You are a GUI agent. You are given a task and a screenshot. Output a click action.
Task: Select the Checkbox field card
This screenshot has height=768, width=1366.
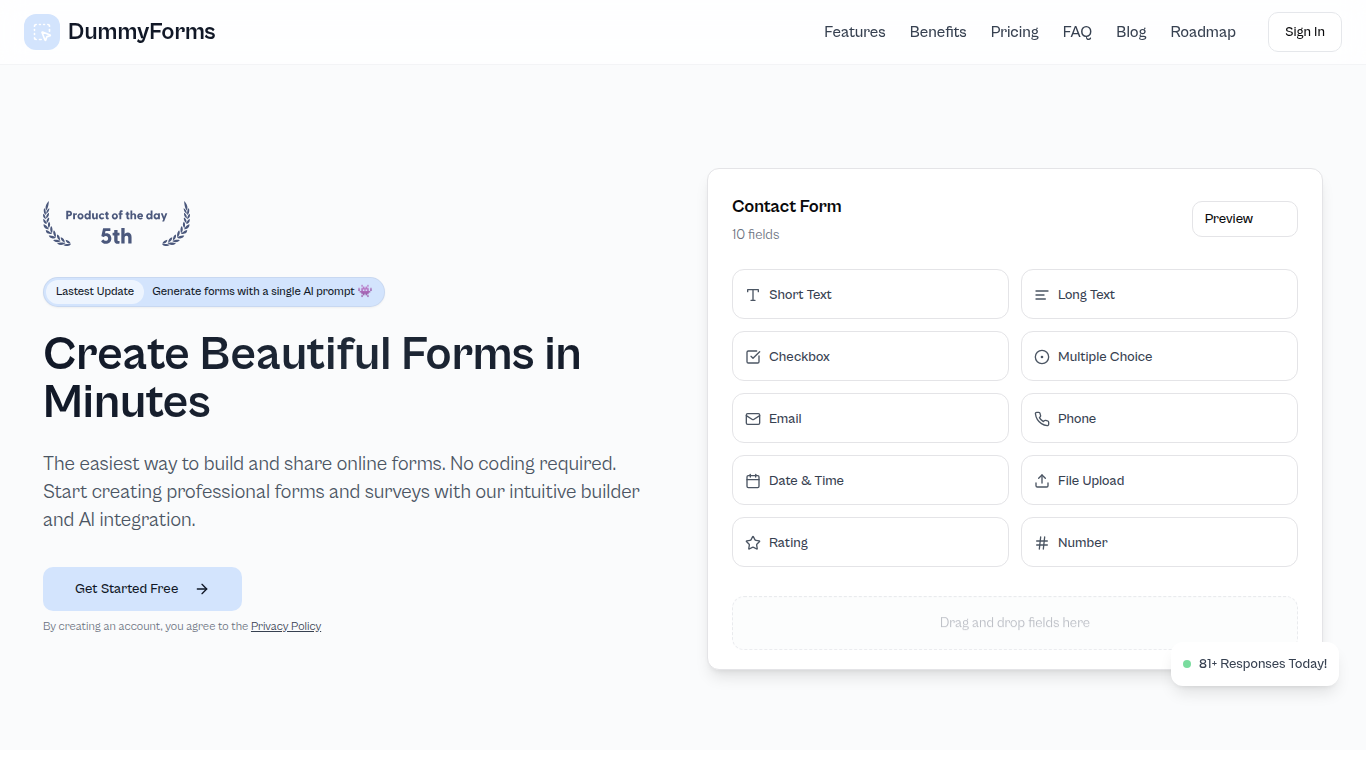pyautogui.click(x=870, y=356)
